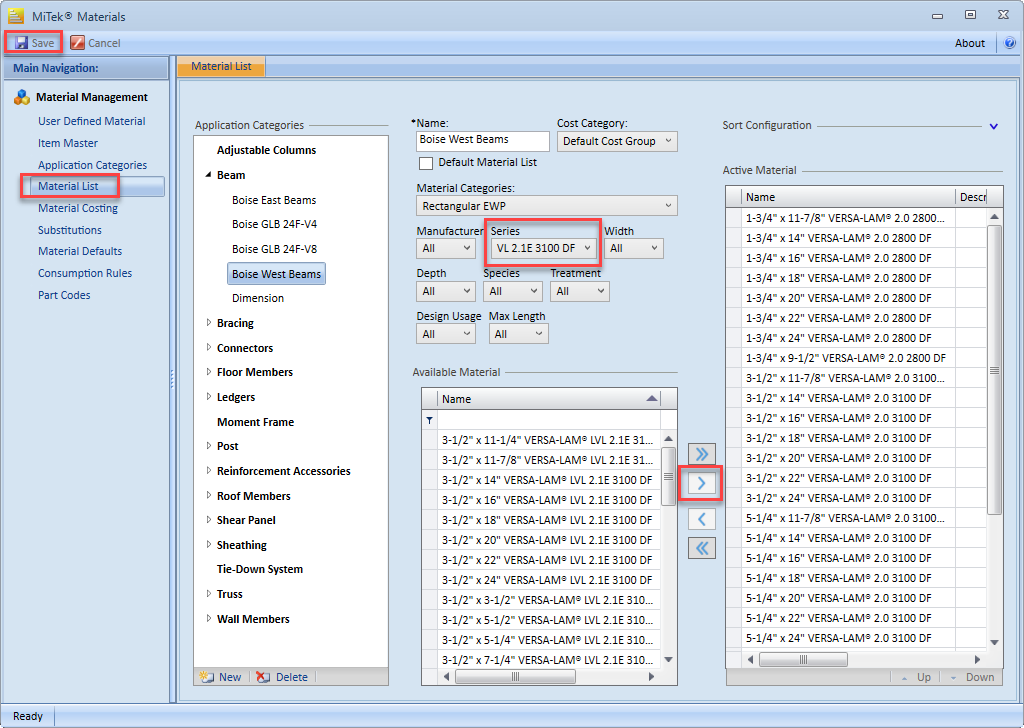
Task: Open the Cost Category dropdown
Action: tap(617, 141)
